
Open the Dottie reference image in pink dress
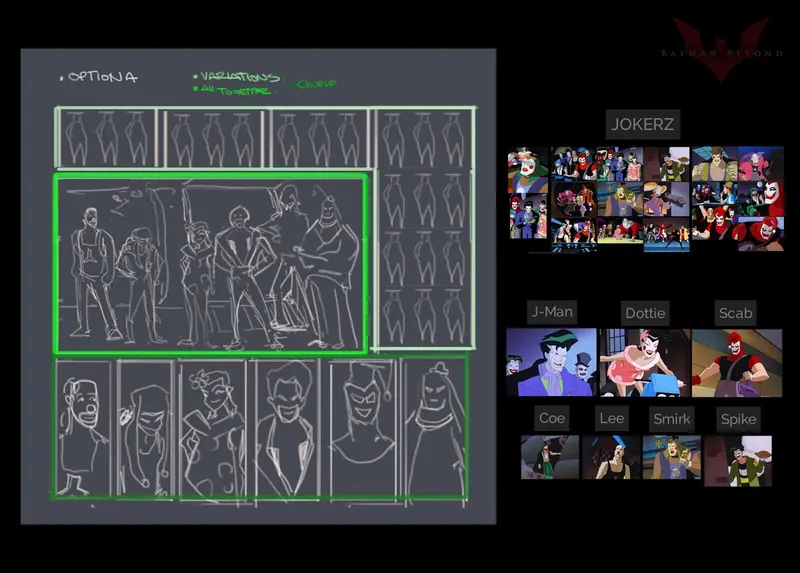click(x=645, y=363)
